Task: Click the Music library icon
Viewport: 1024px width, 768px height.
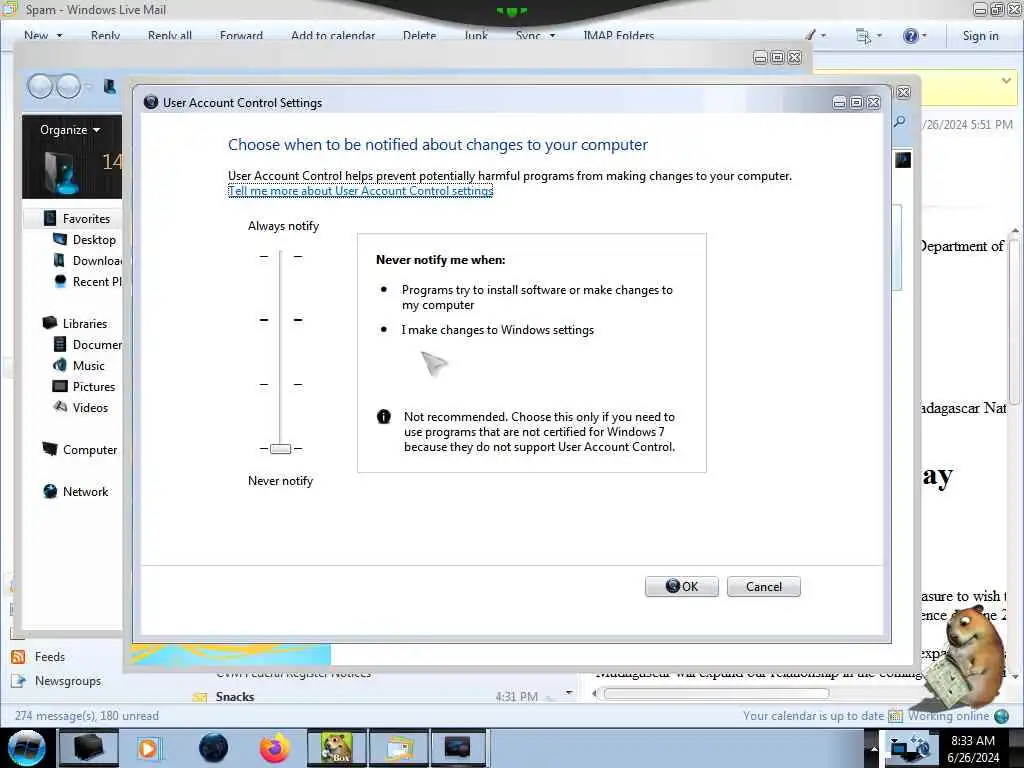Action: click(59, 365)
